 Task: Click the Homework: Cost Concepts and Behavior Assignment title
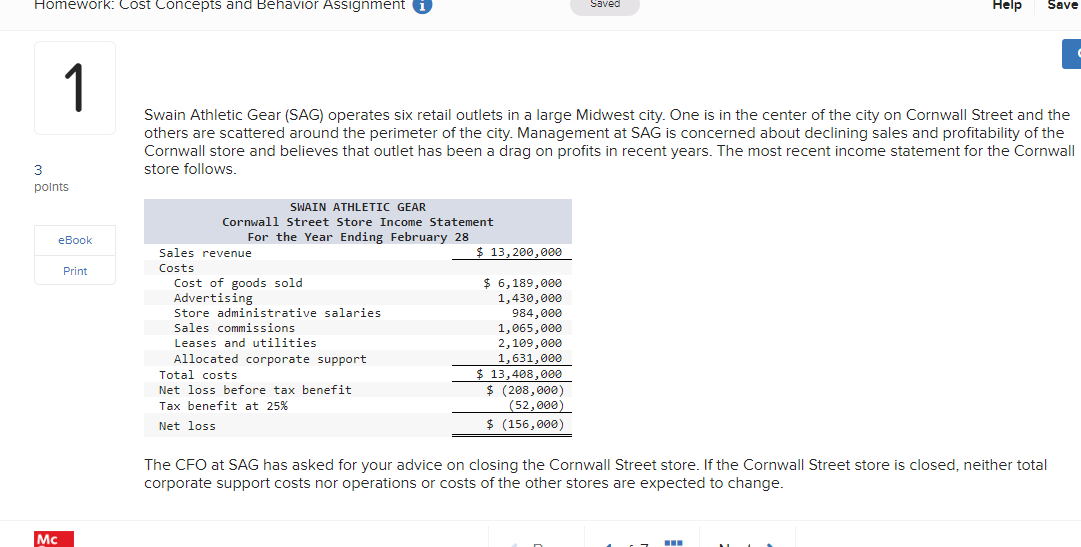[220, 6]
